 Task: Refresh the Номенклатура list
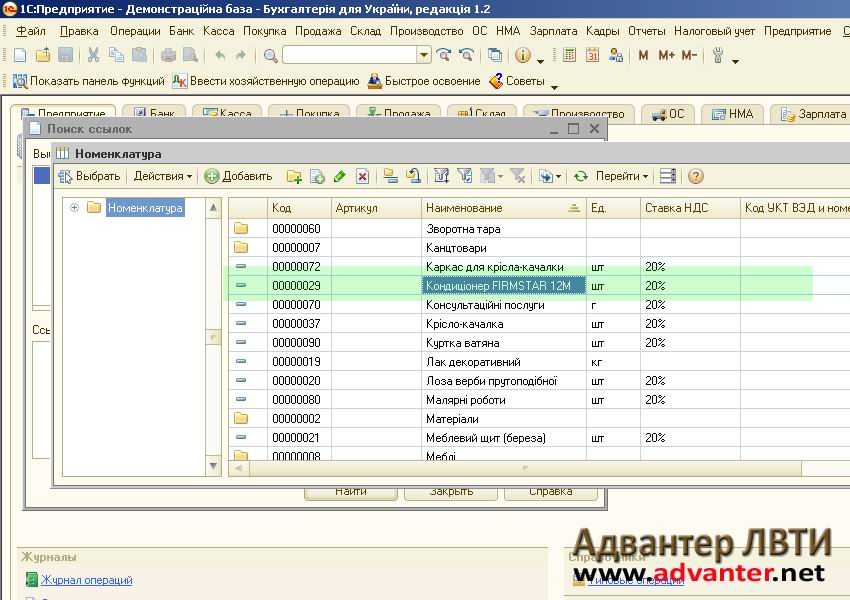581,176
